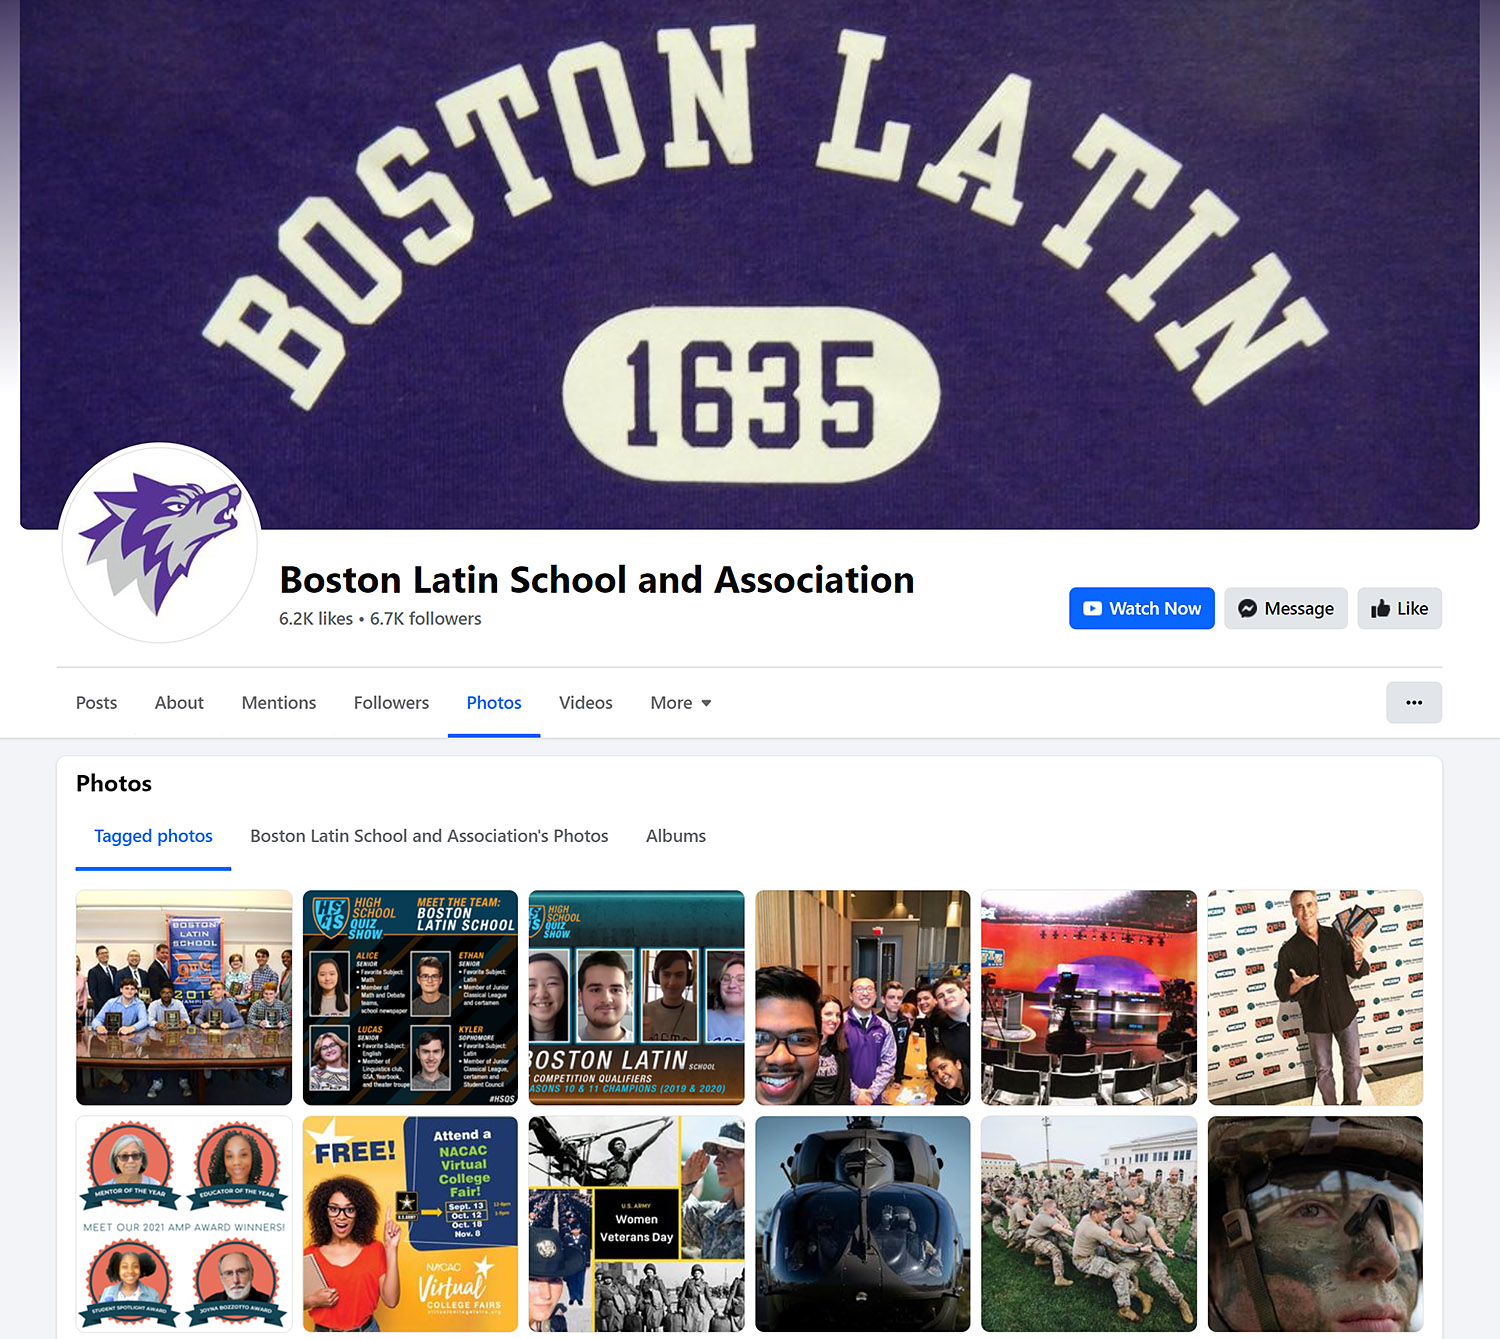
Task: Select the Videos tab
Action: coord(585,703)
